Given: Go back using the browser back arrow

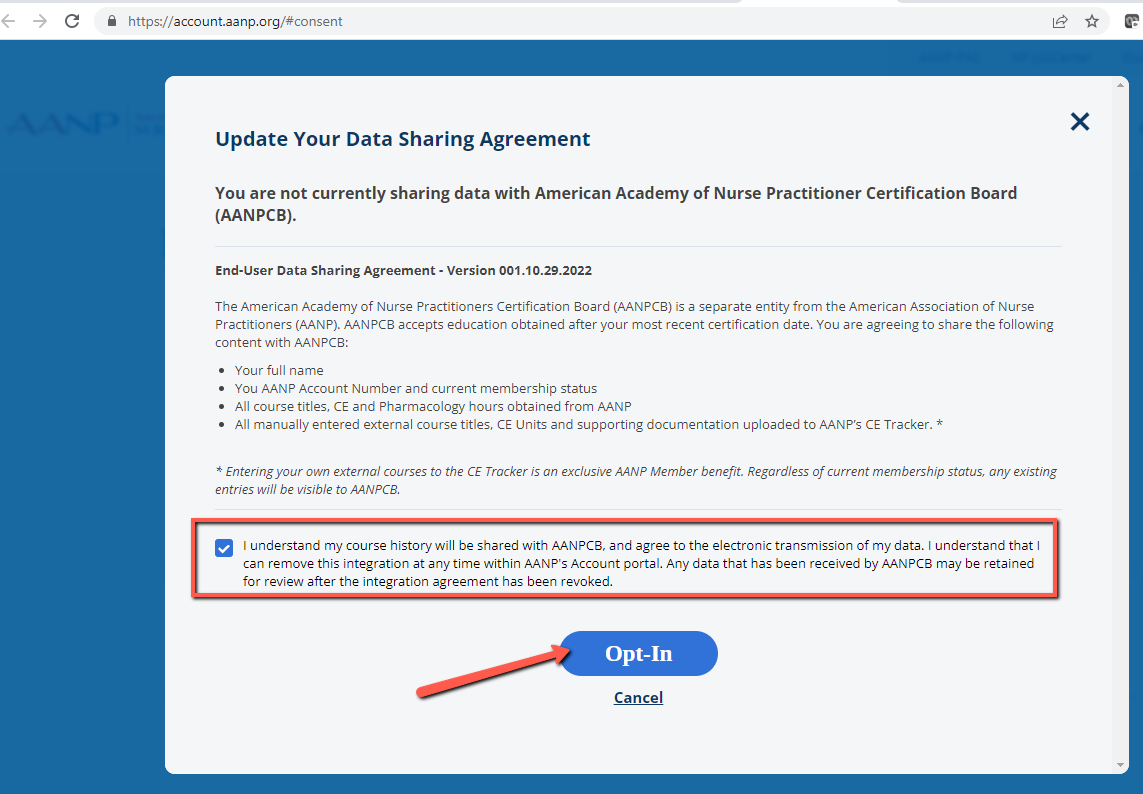Looking at the screenshot, I should point(9,21).
